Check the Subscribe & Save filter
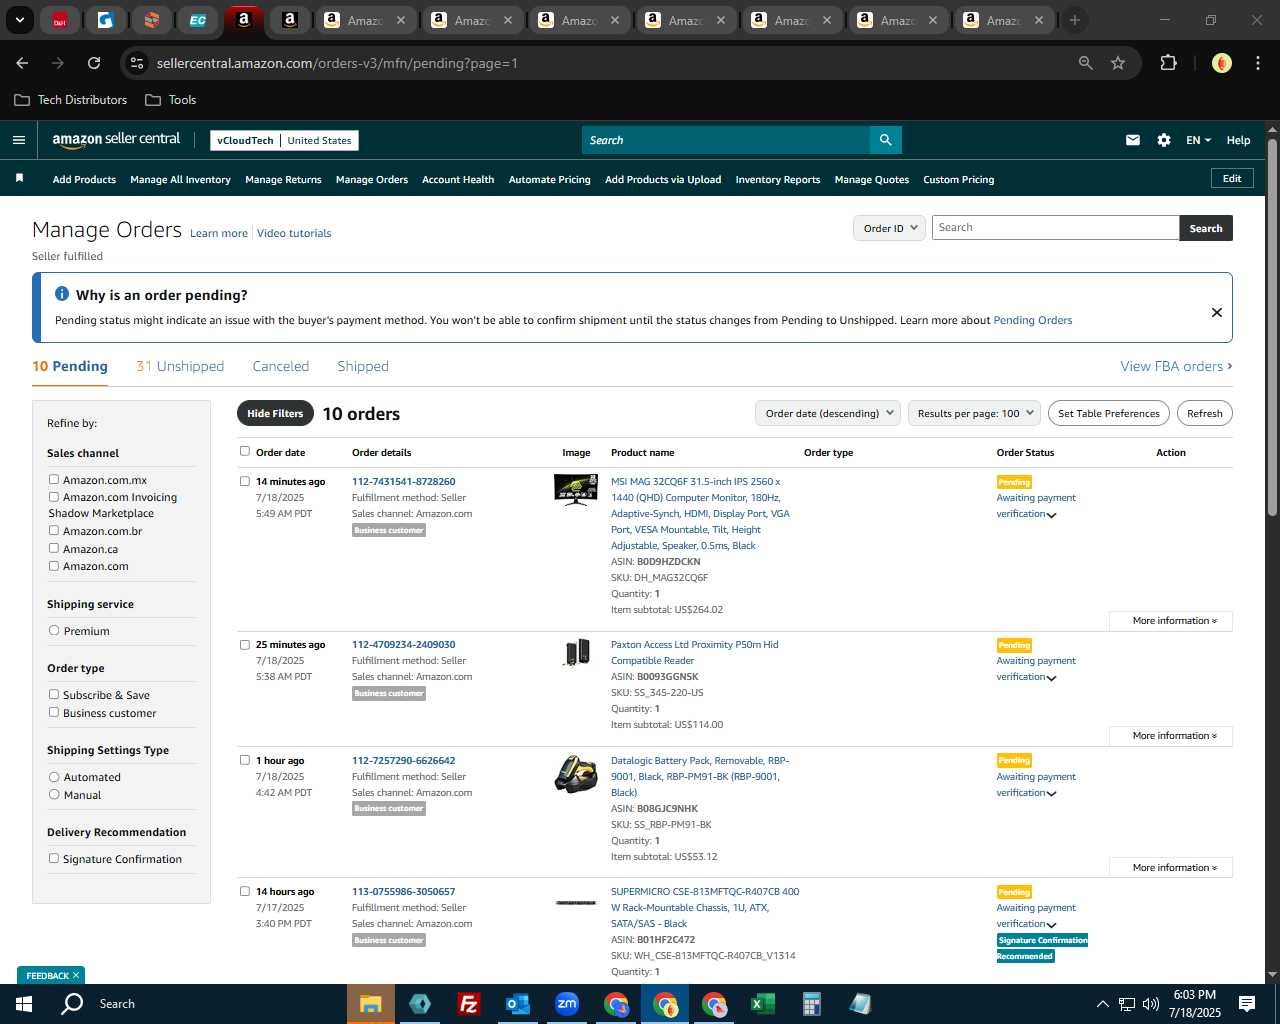1280x1024 pixels. (54, 694)
